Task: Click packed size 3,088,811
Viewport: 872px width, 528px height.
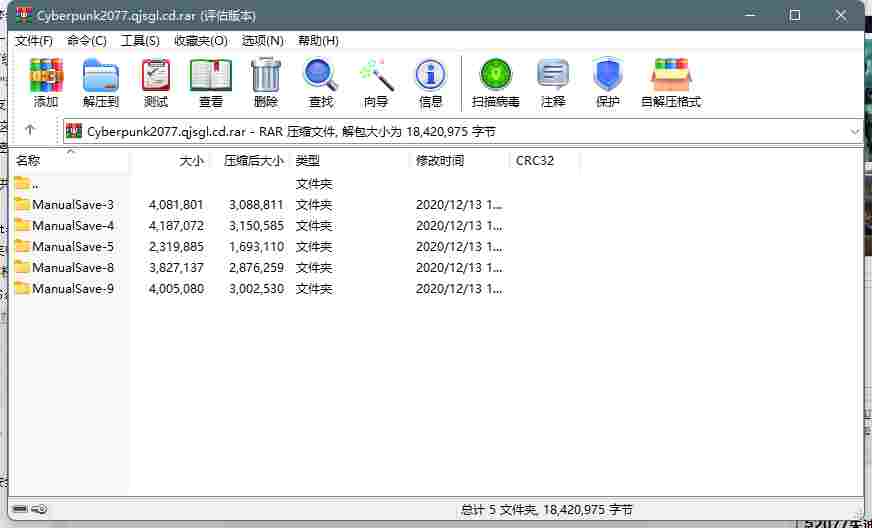Action: 256,205
